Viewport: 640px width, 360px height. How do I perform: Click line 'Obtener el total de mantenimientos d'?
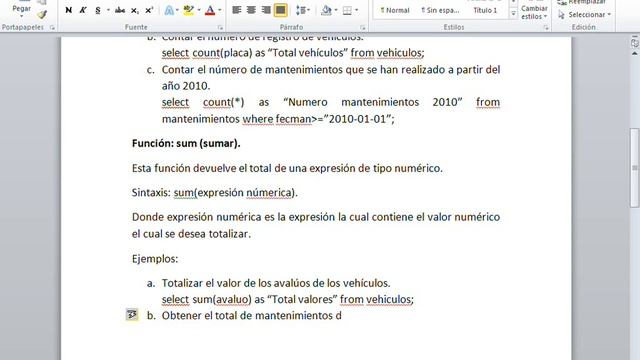(x=251, y=316)
